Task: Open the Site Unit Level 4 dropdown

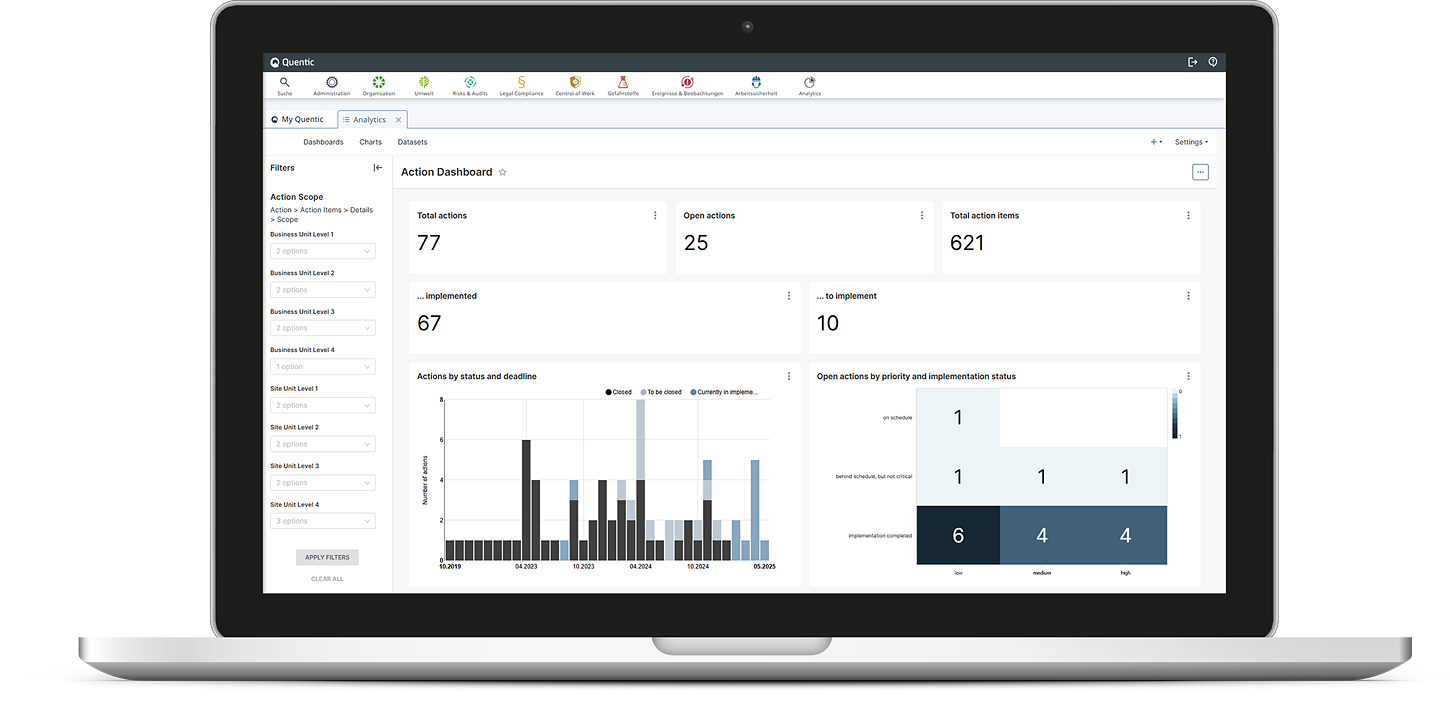Action: [323, 521]
